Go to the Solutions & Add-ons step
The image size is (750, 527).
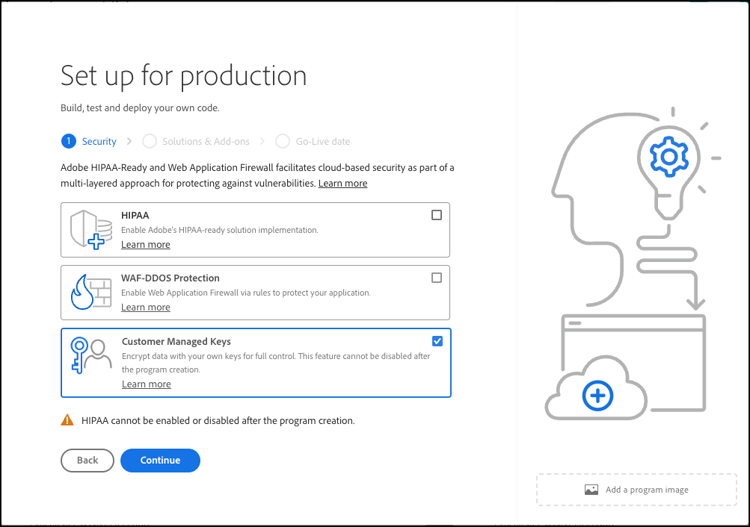[x=196, y=141]
